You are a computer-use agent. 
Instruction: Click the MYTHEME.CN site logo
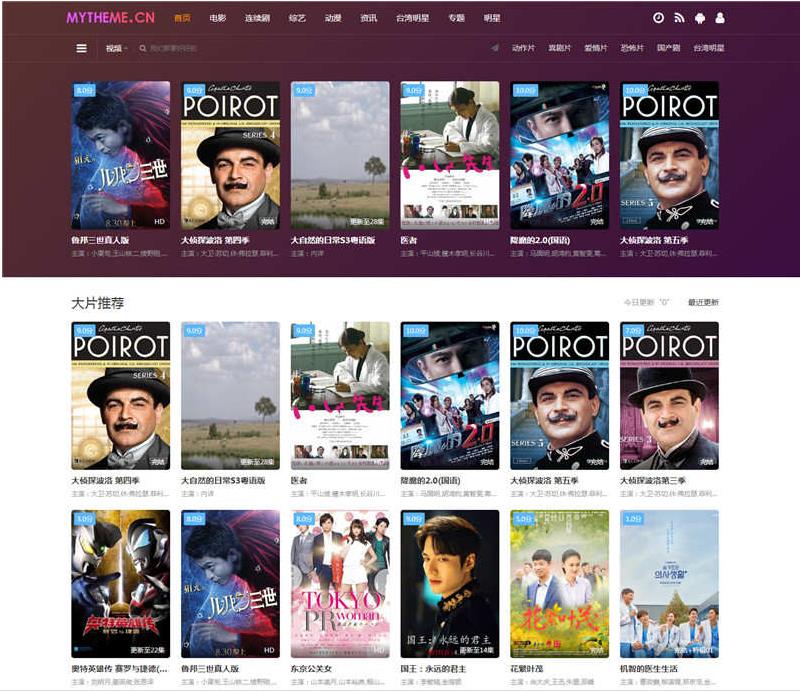(x=110, y=18)
